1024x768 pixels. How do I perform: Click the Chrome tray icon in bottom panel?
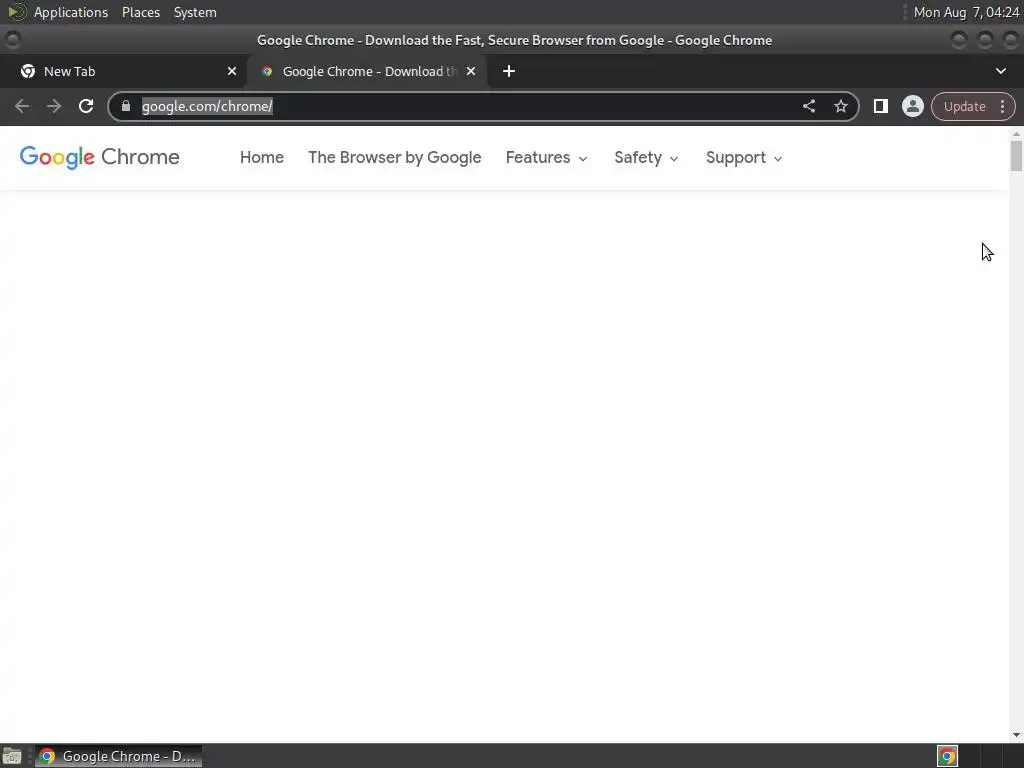tap(947, 756)
